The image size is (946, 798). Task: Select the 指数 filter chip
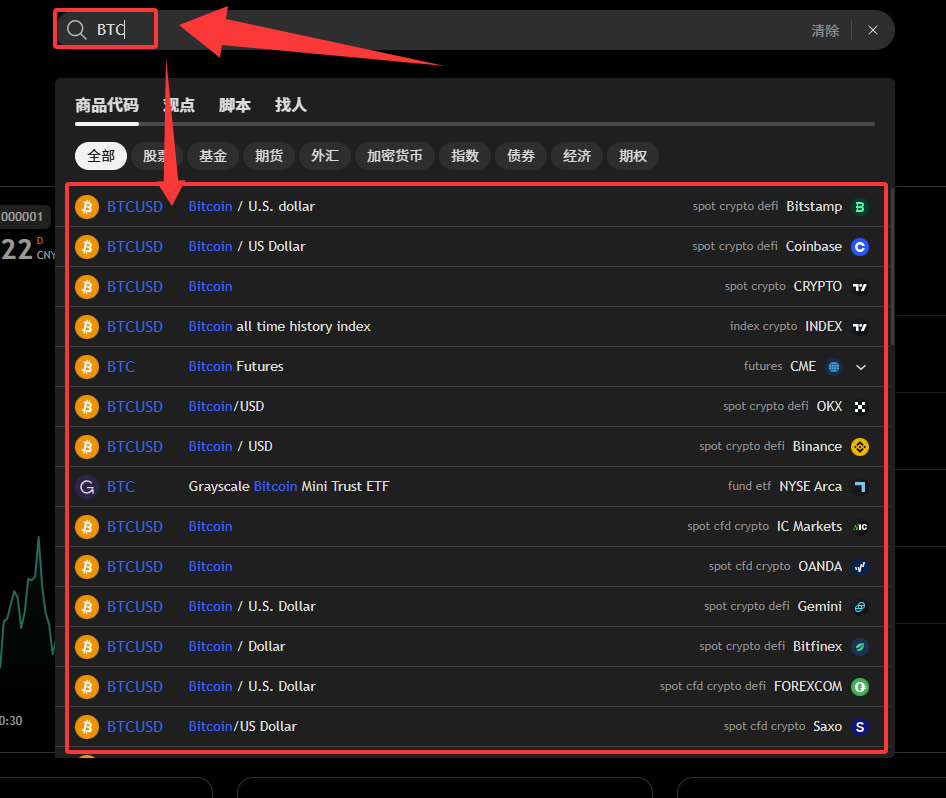(465, 156)
